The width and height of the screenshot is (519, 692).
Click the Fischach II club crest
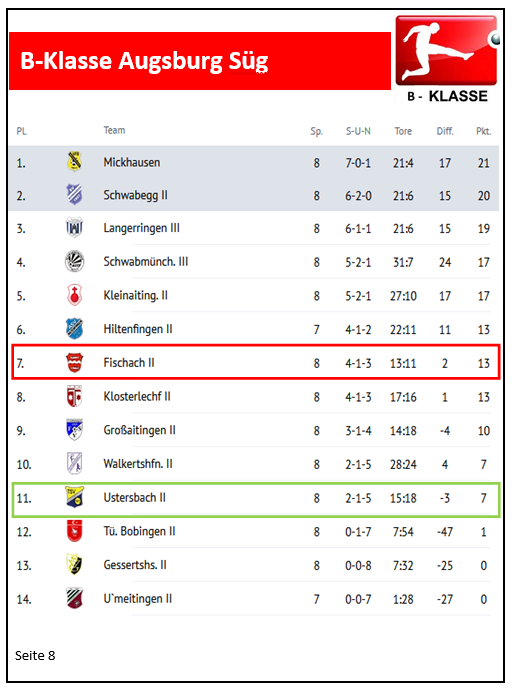(x=75, y=362)
